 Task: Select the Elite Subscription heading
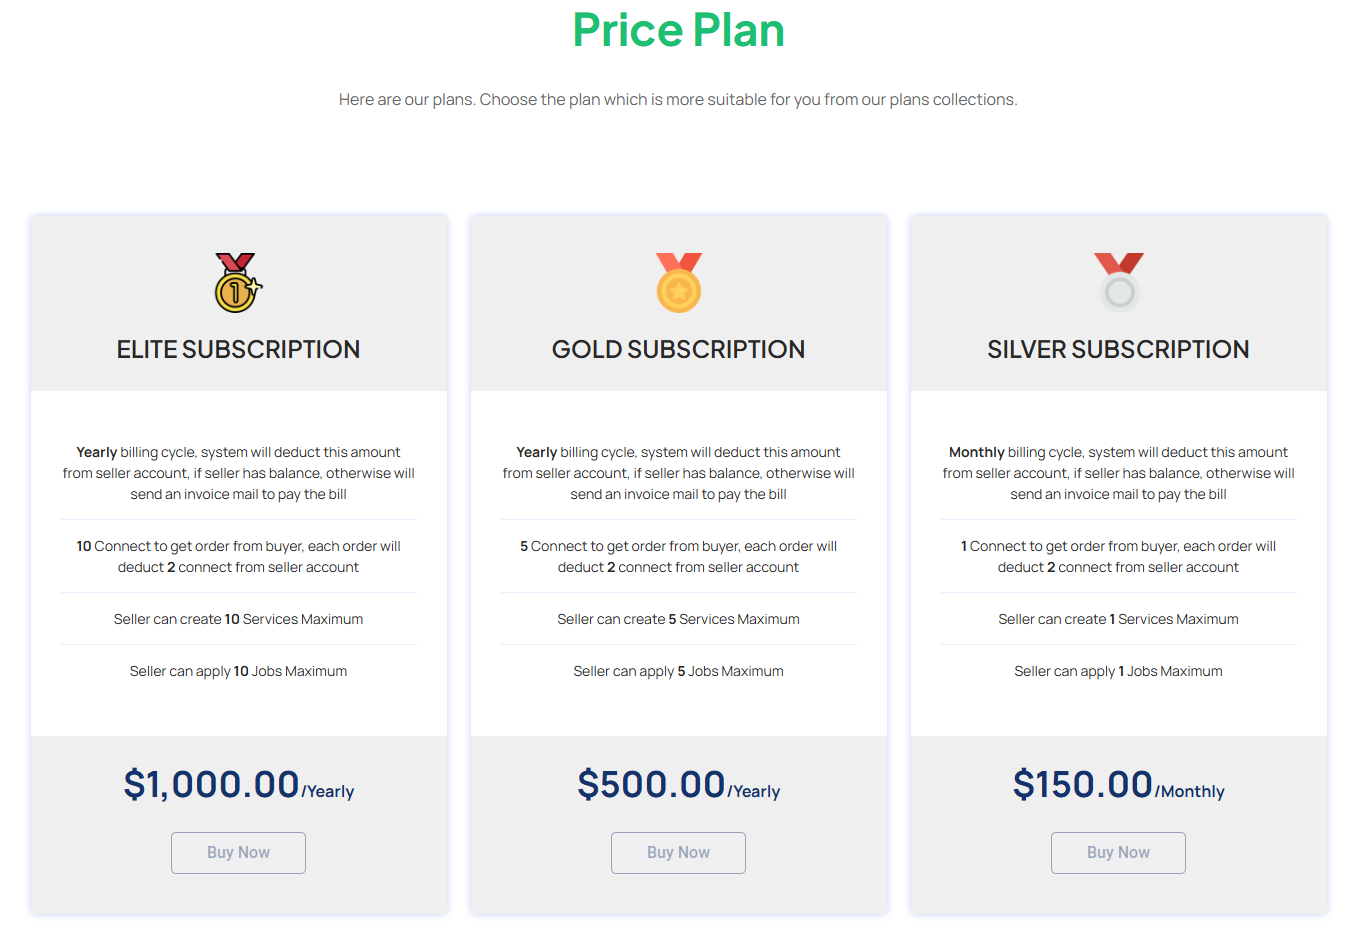coord(238,349)
